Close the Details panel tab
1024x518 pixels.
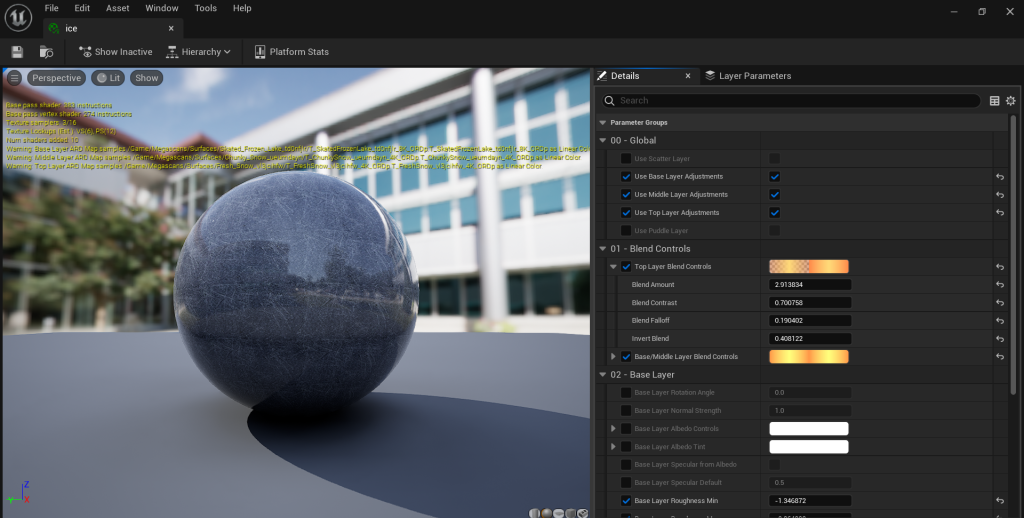pos(688,76)
